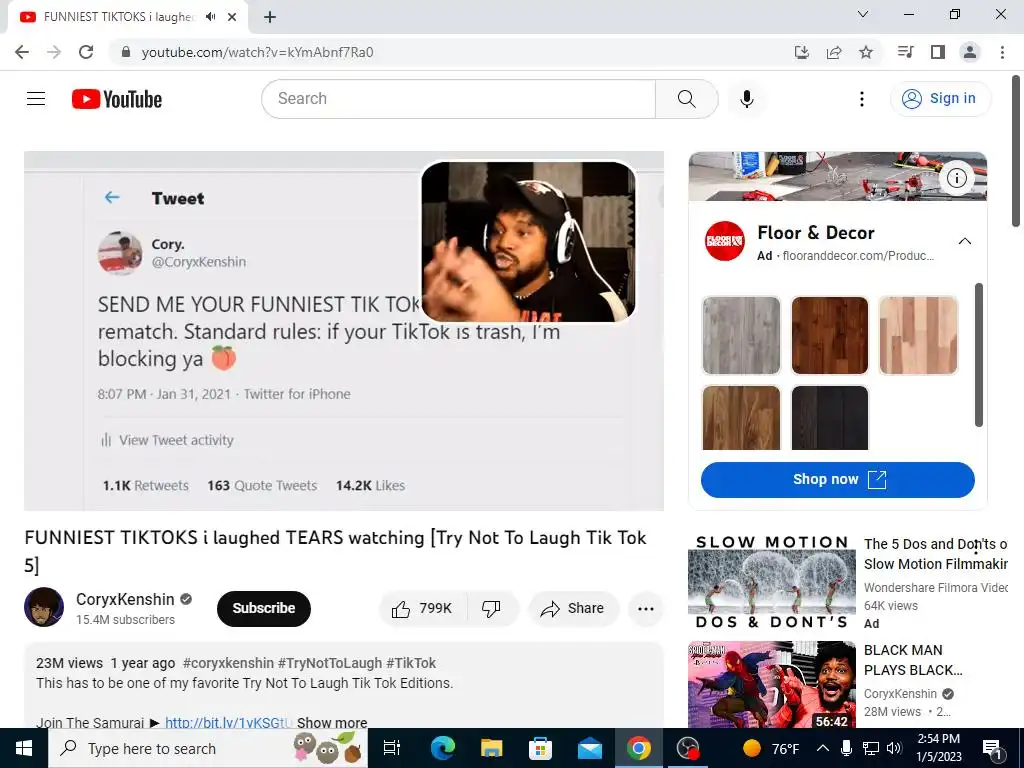Click the #TryNotToLaugh hashtag

pyautogui.click(x=330, y=663)
